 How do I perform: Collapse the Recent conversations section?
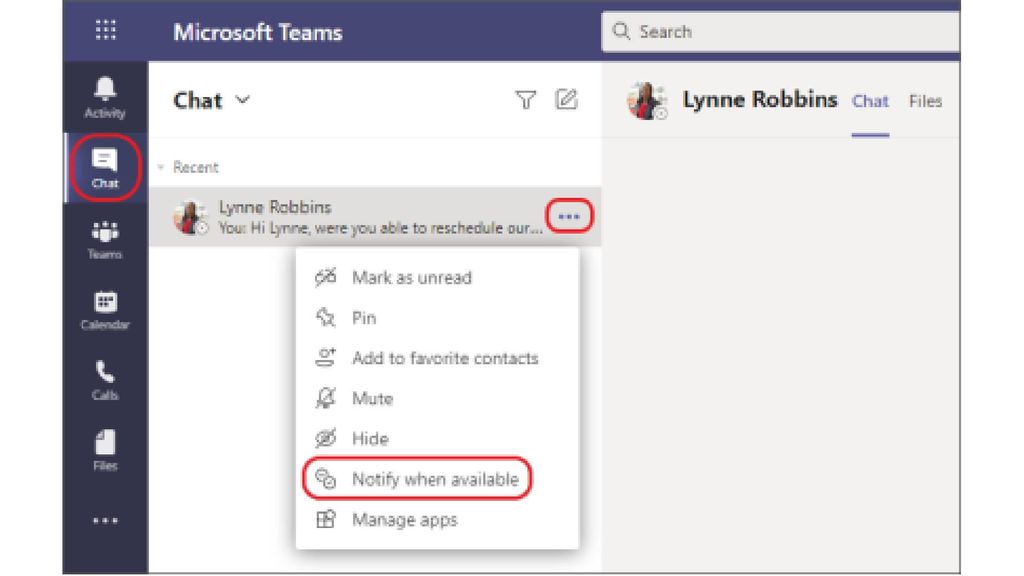click(163, 167)
